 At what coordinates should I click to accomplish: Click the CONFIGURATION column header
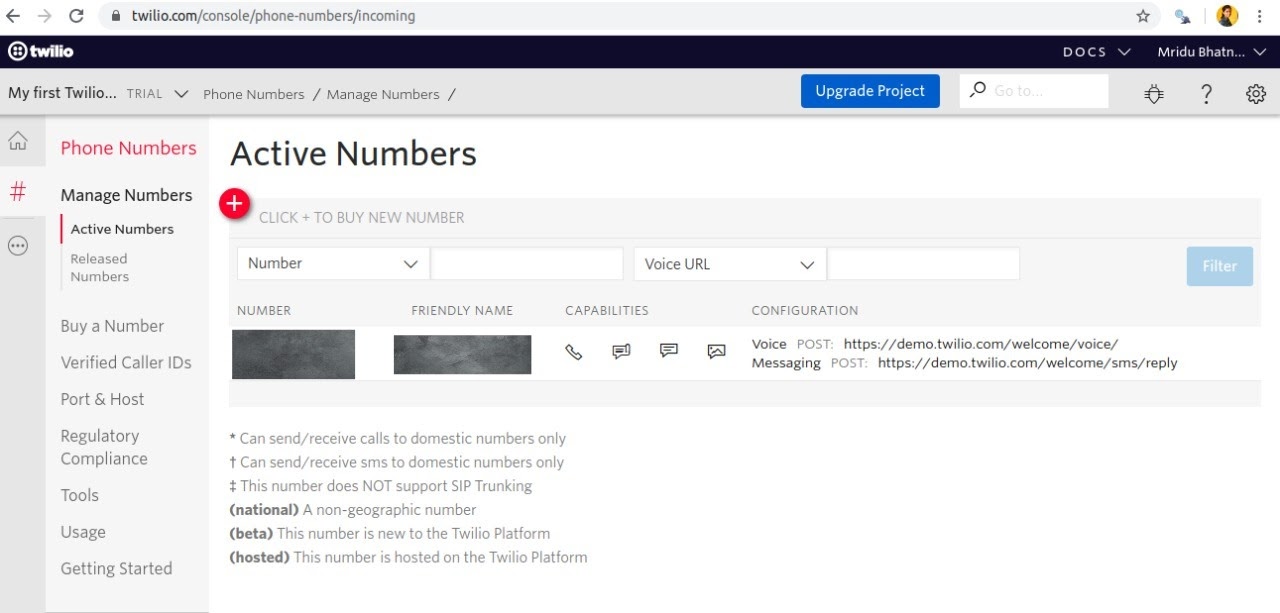805,311
